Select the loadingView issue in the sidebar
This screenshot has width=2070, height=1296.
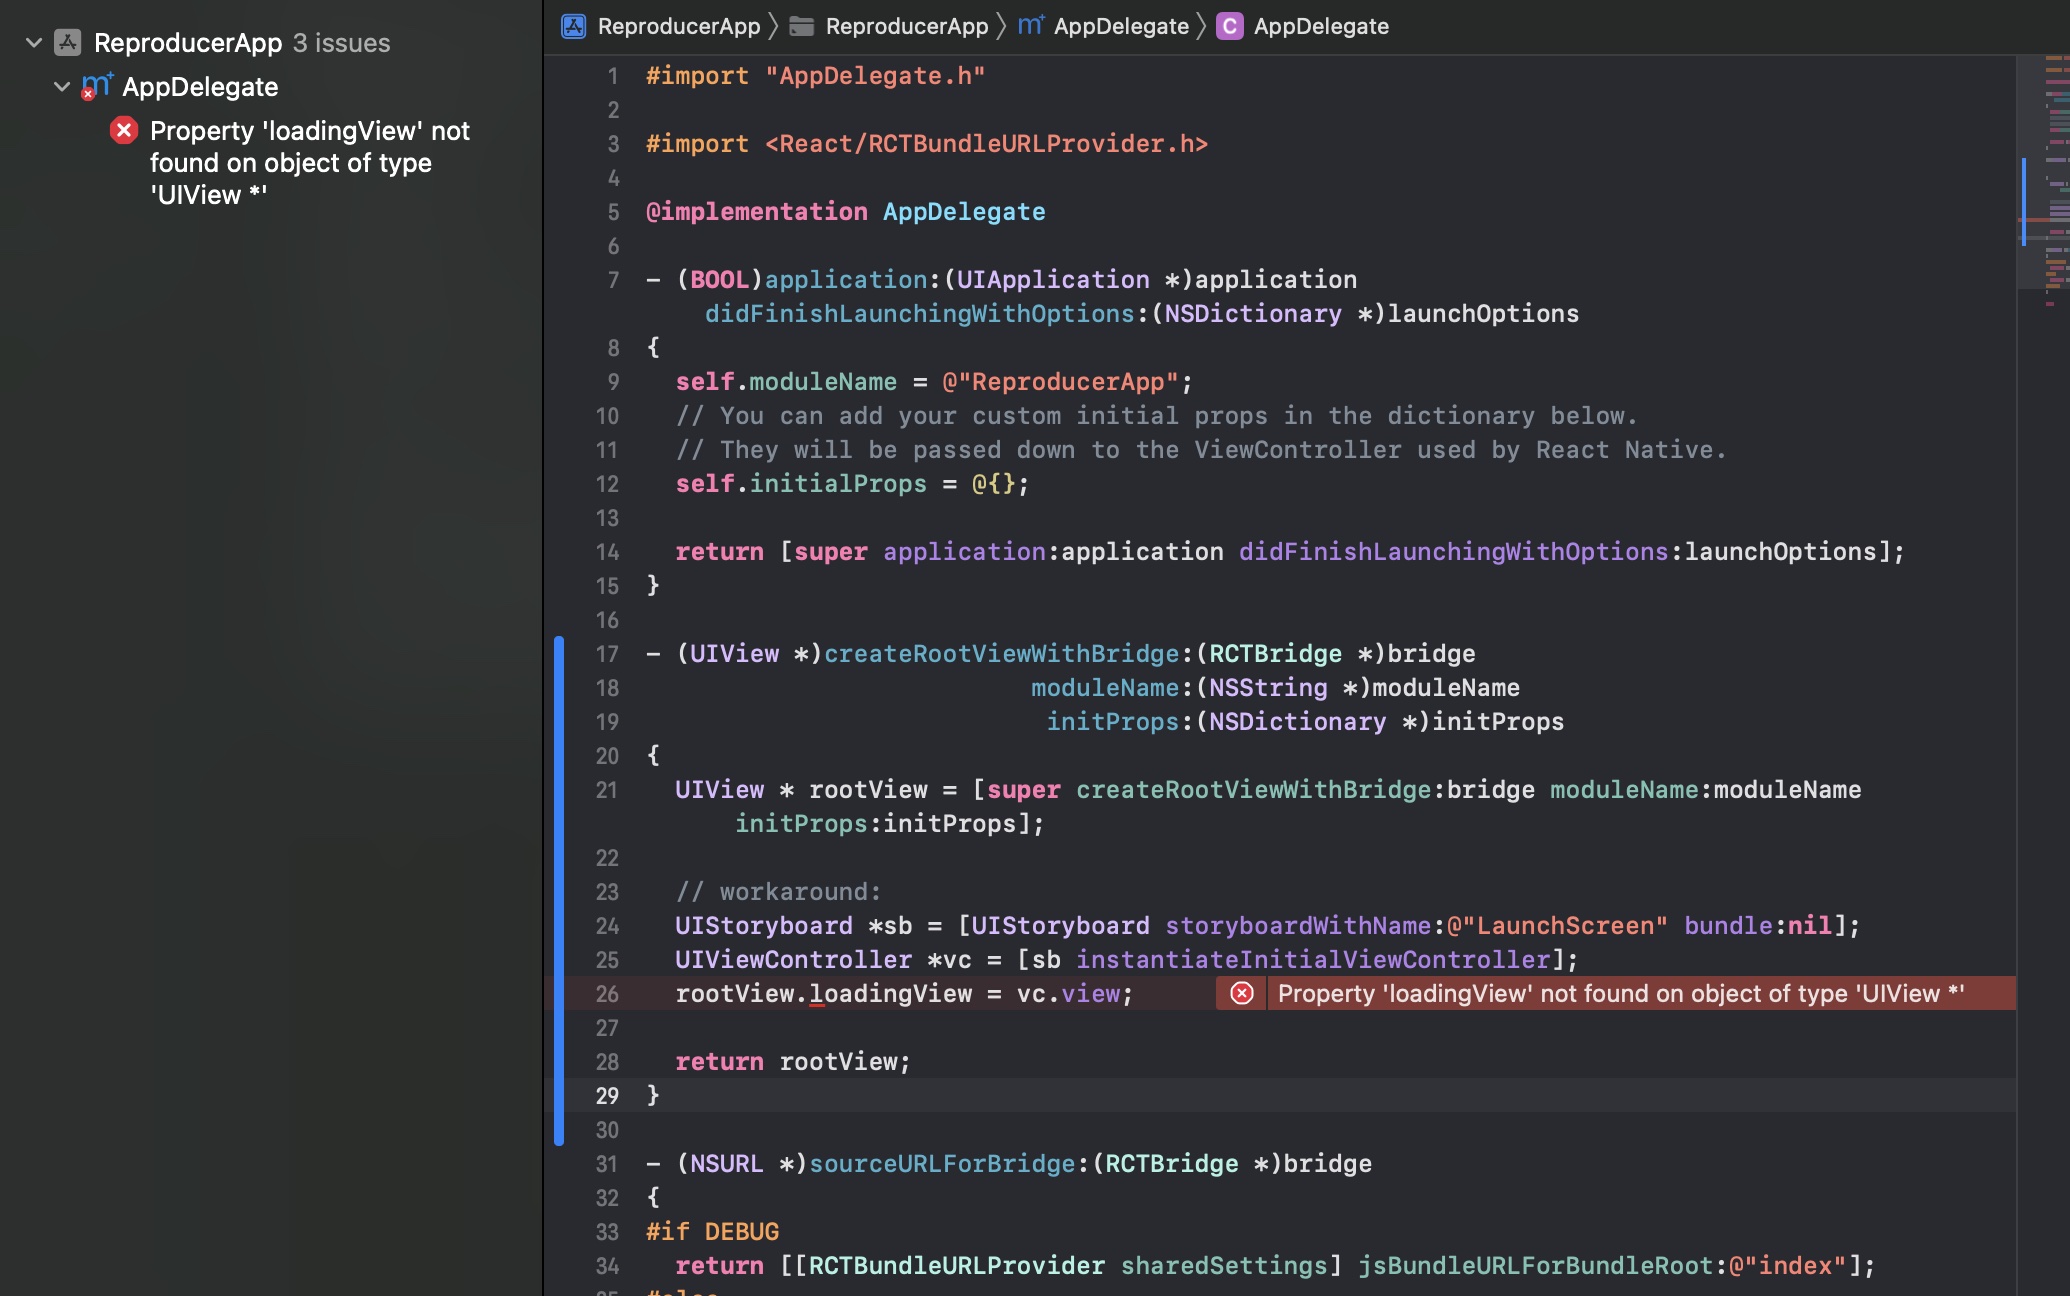coord(308,162)
